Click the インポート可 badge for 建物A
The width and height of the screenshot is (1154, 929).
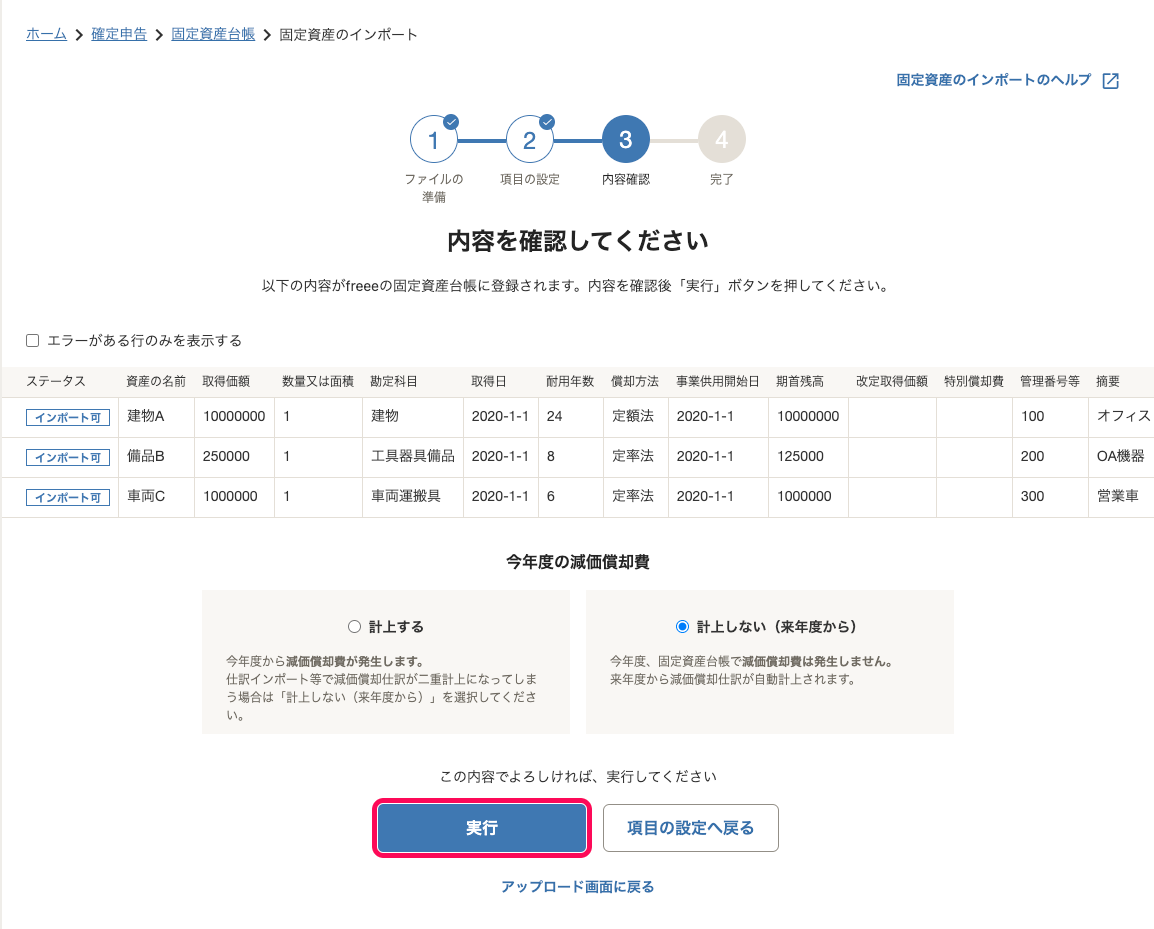tap(68, 417)
